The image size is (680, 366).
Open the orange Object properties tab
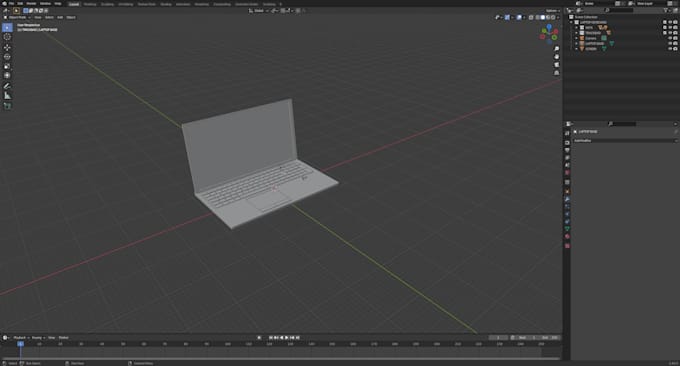point(567,191)
